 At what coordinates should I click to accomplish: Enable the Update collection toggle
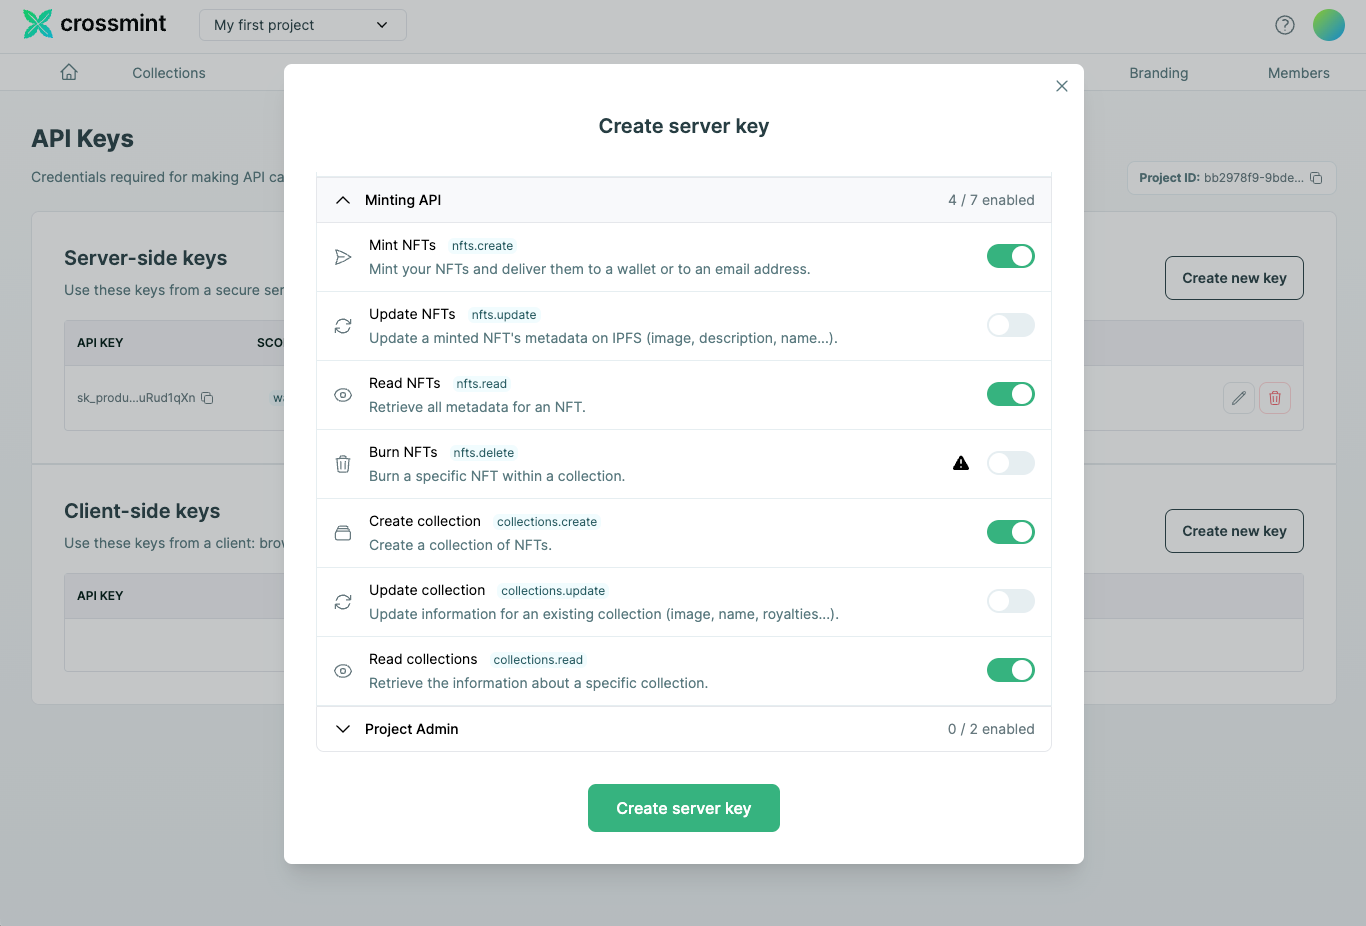[1011, 601]
